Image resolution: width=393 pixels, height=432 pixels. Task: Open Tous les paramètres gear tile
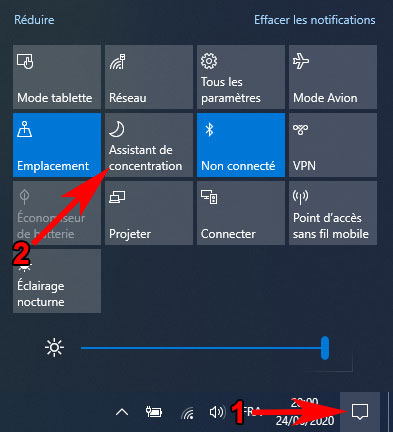(241, 77)
